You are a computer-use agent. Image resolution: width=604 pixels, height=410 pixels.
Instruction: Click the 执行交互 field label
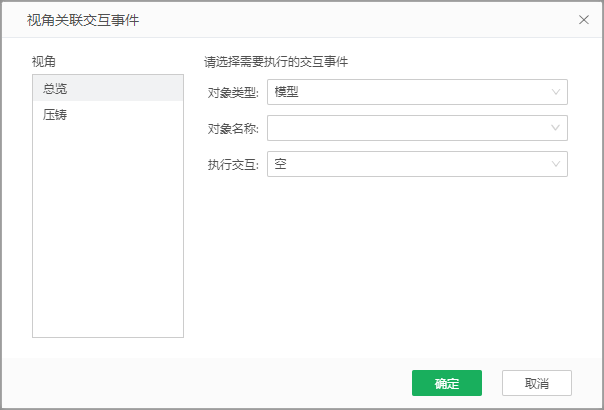232,164
